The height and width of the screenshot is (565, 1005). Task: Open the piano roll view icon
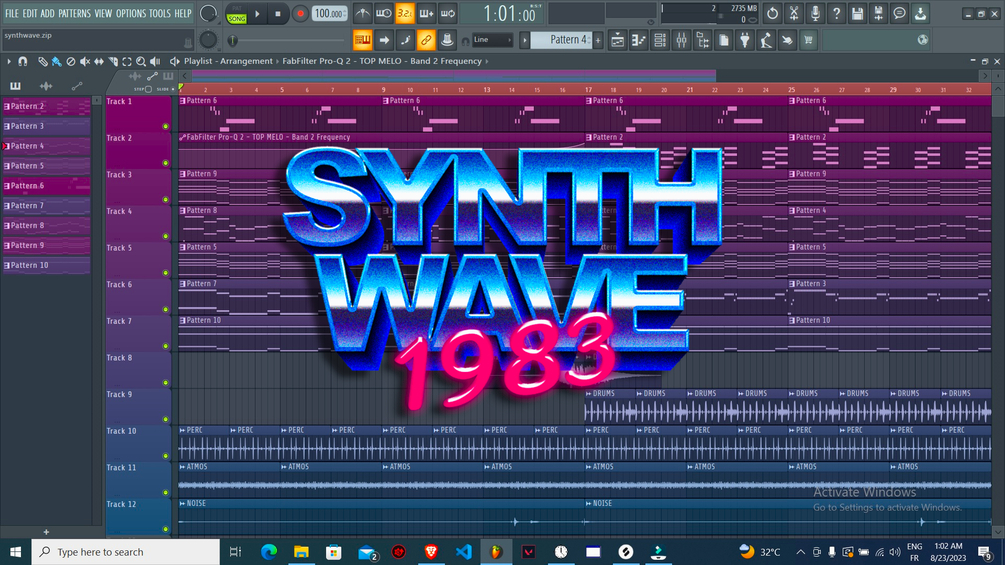[638, 40]
